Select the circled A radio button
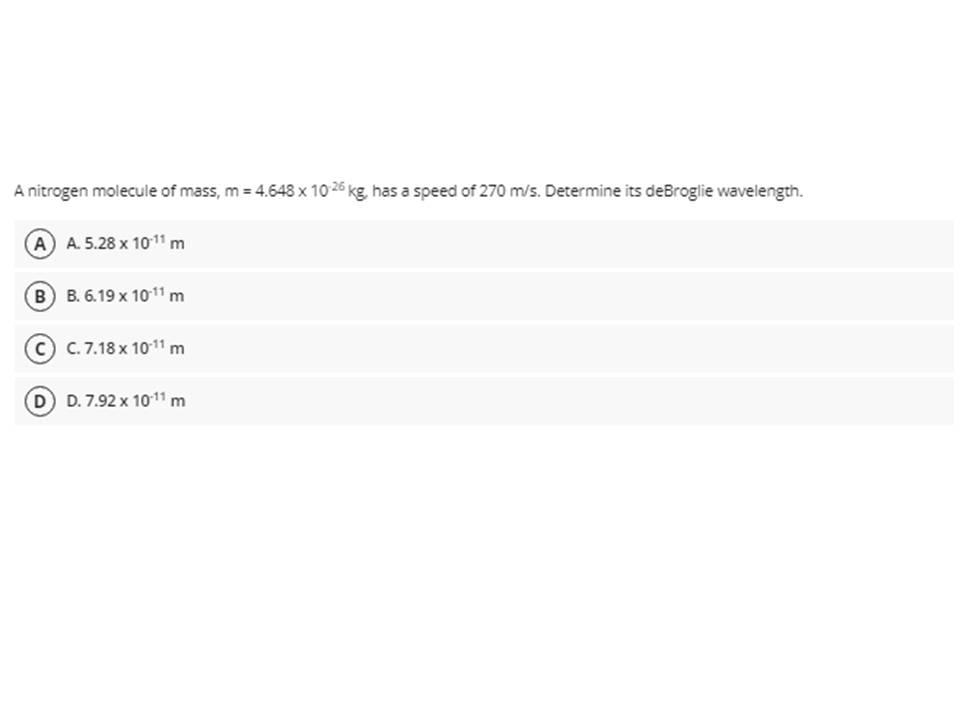960x720 pixels. pyautogui.click(x=40, y=244)
